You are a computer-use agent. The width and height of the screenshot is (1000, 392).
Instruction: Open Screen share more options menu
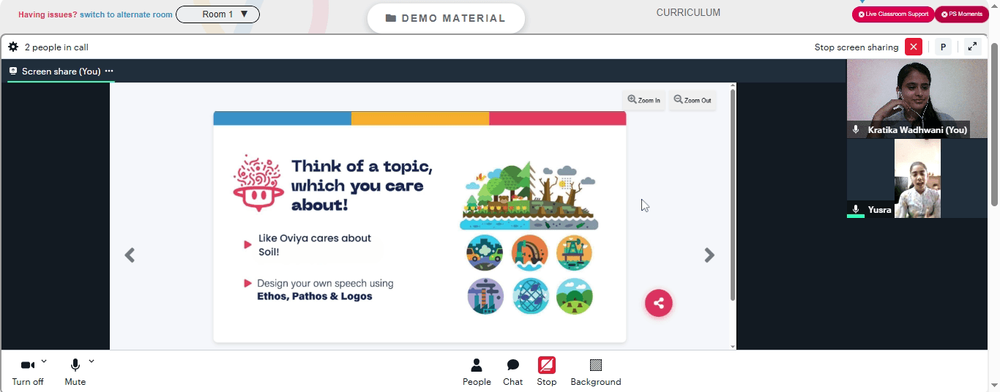[x=109, y=71]
